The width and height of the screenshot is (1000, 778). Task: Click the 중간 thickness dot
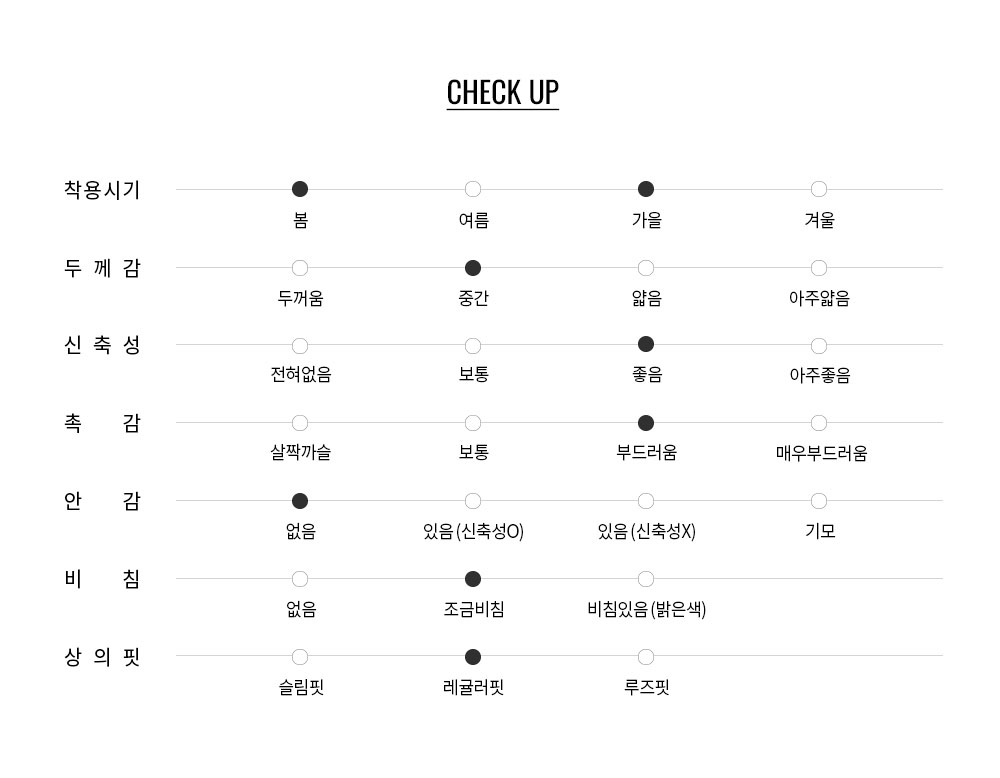tap(473, 268)
